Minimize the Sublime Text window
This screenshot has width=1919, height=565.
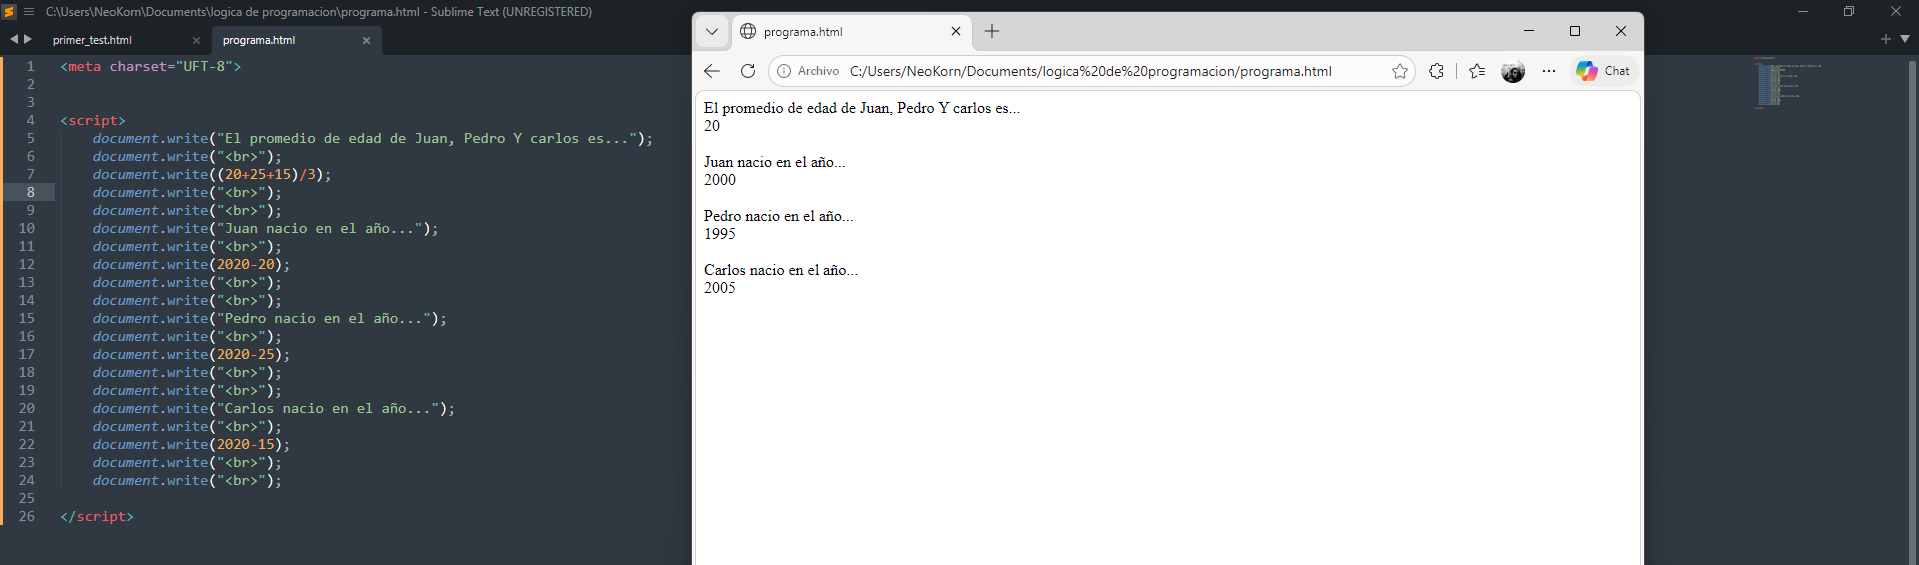1803,11
